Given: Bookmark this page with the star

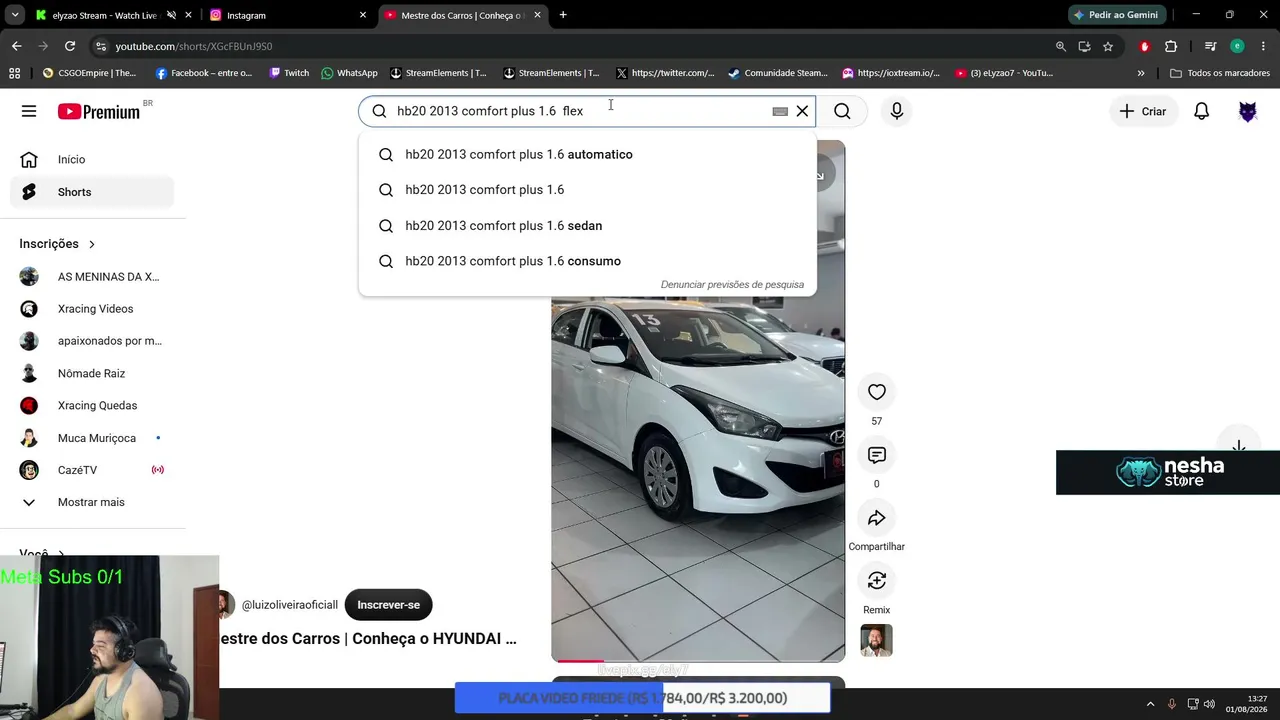Looking at the screenshot, I should pos(1108,46).
